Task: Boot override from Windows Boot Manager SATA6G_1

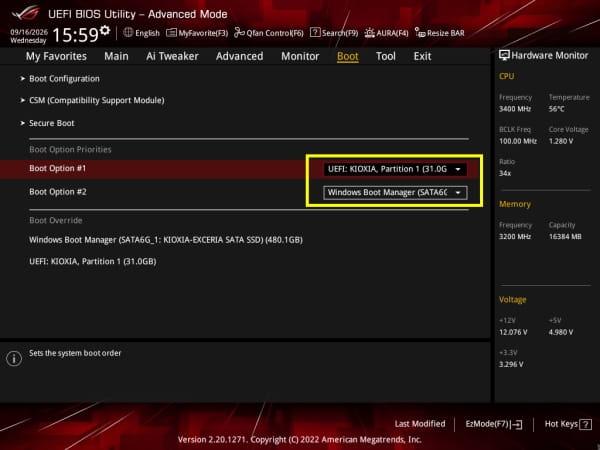Action: [166, 240]
